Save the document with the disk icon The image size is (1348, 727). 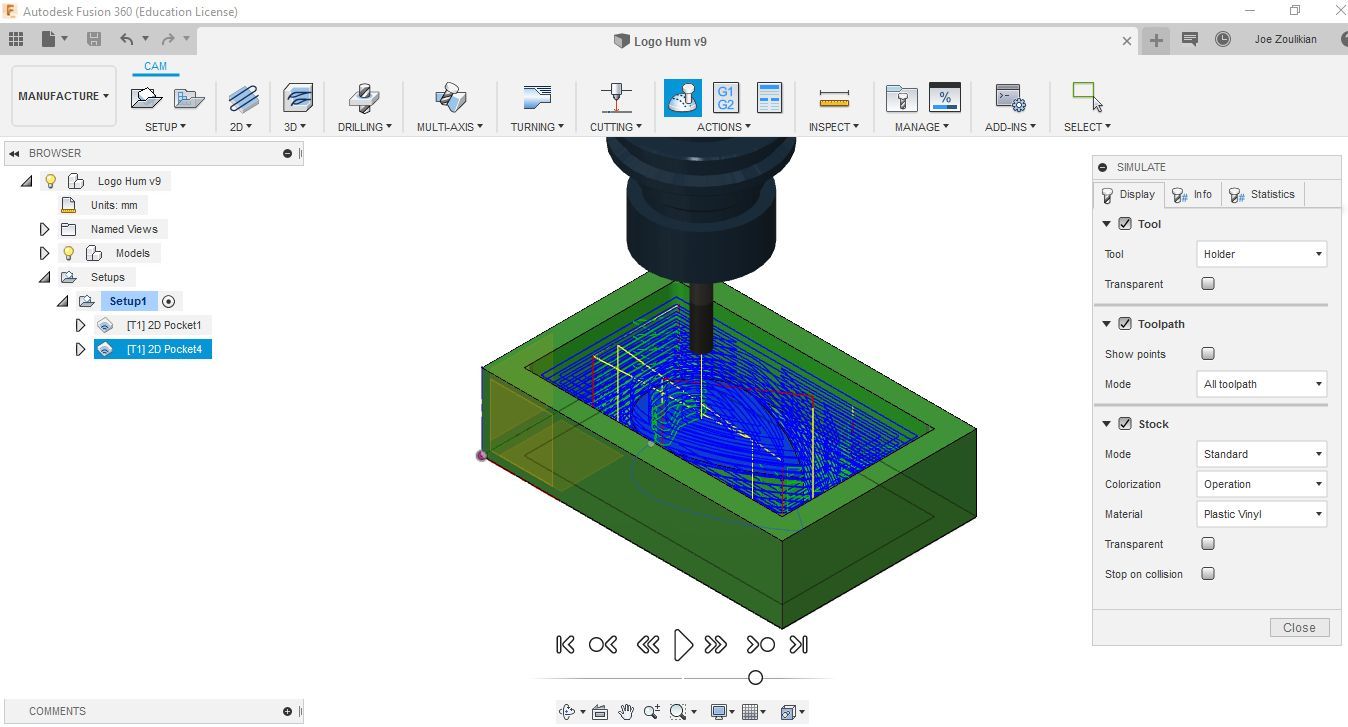[94, 39]
